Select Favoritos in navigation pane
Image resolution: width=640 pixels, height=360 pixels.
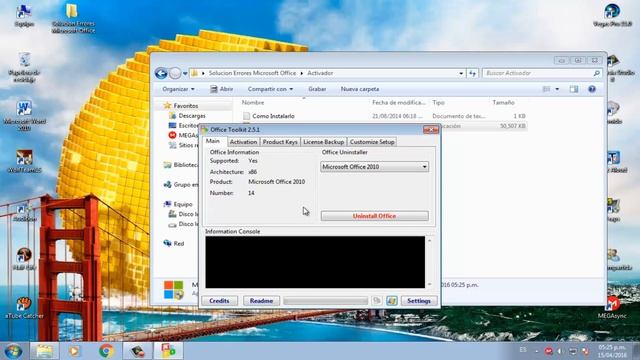[186, 106]
